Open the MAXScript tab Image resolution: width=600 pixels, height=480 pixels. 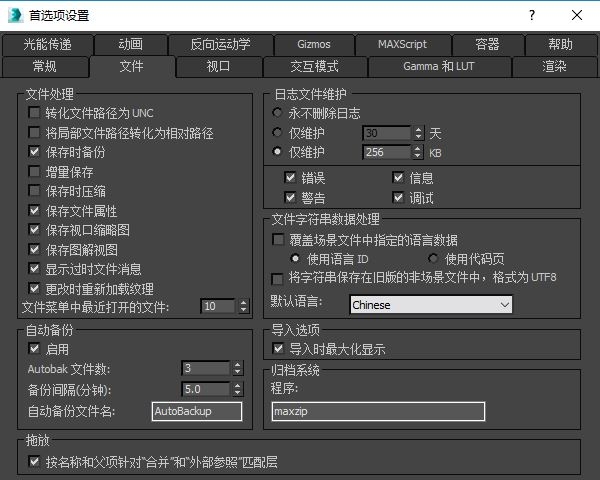coord(403,45)
